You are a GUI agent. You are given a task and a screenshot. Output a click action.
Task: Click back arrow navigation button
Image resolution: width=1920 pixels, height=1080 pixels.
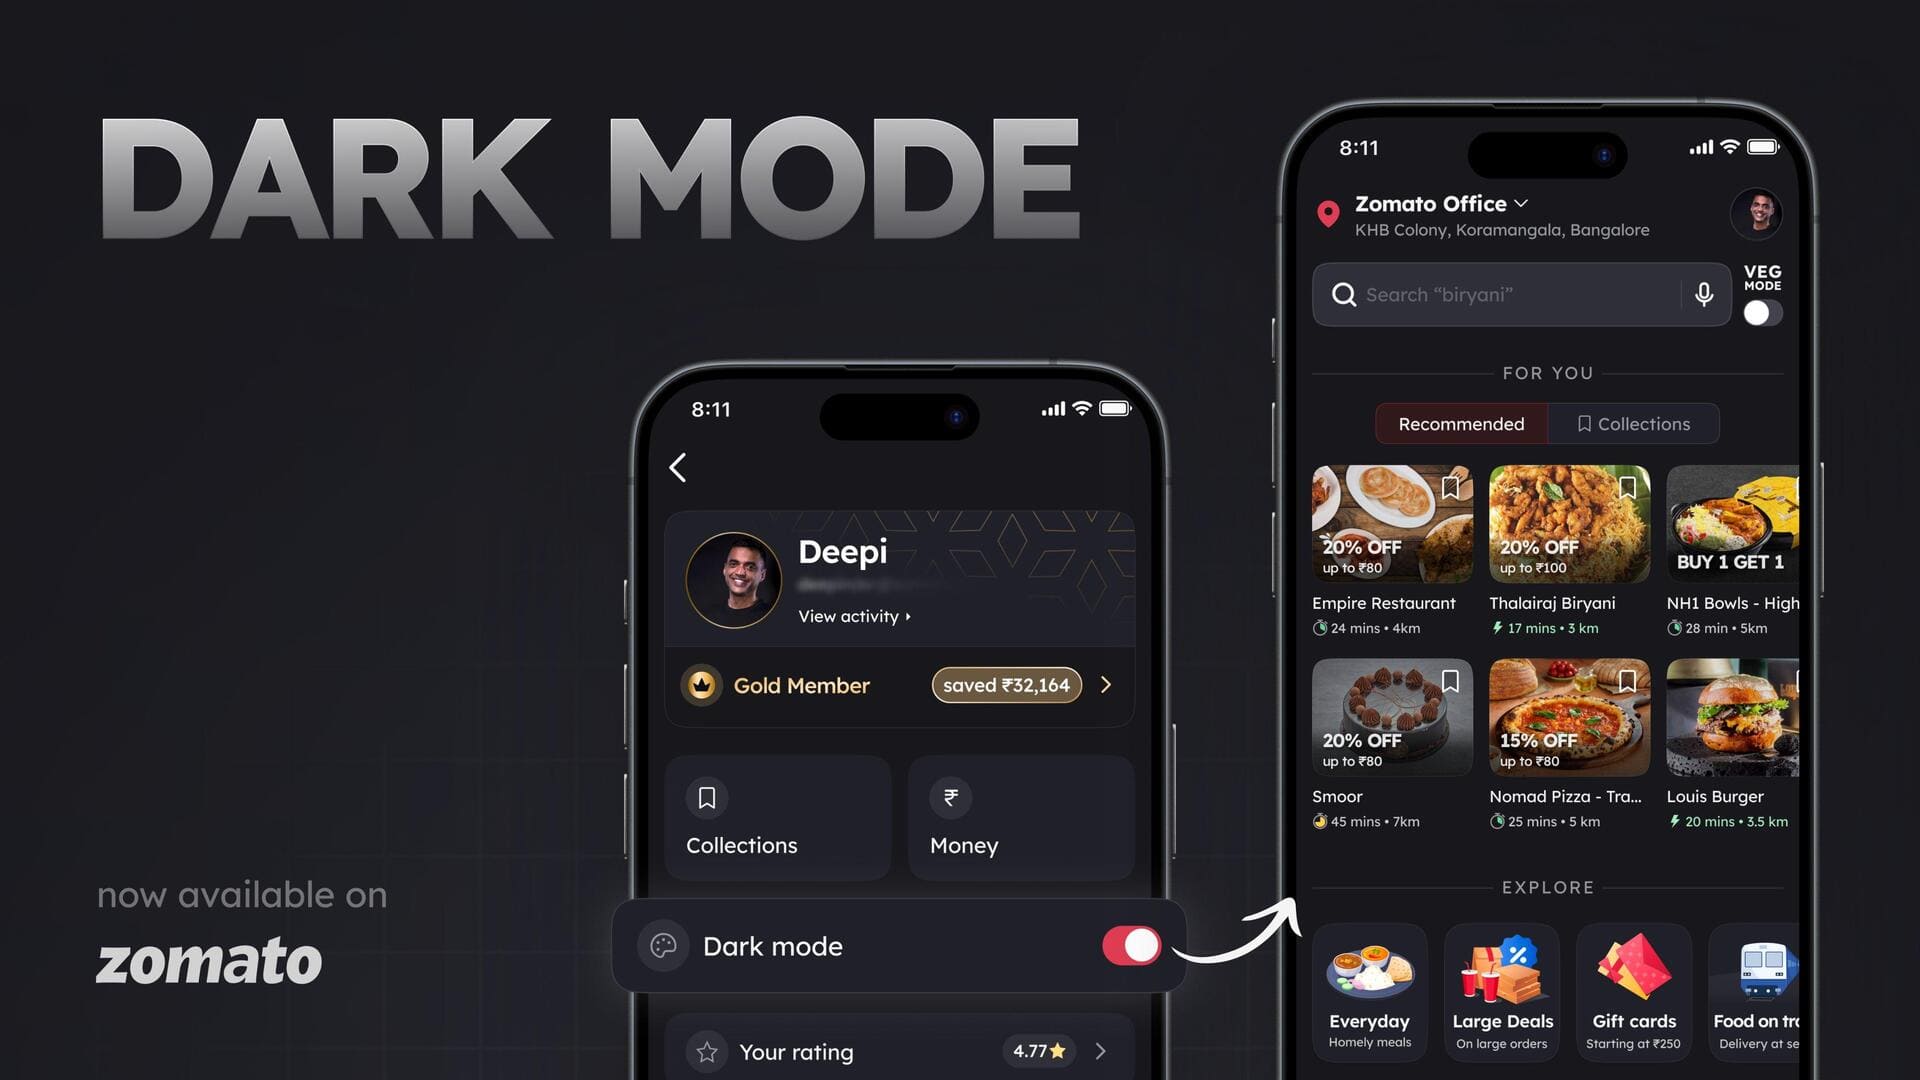678,467
